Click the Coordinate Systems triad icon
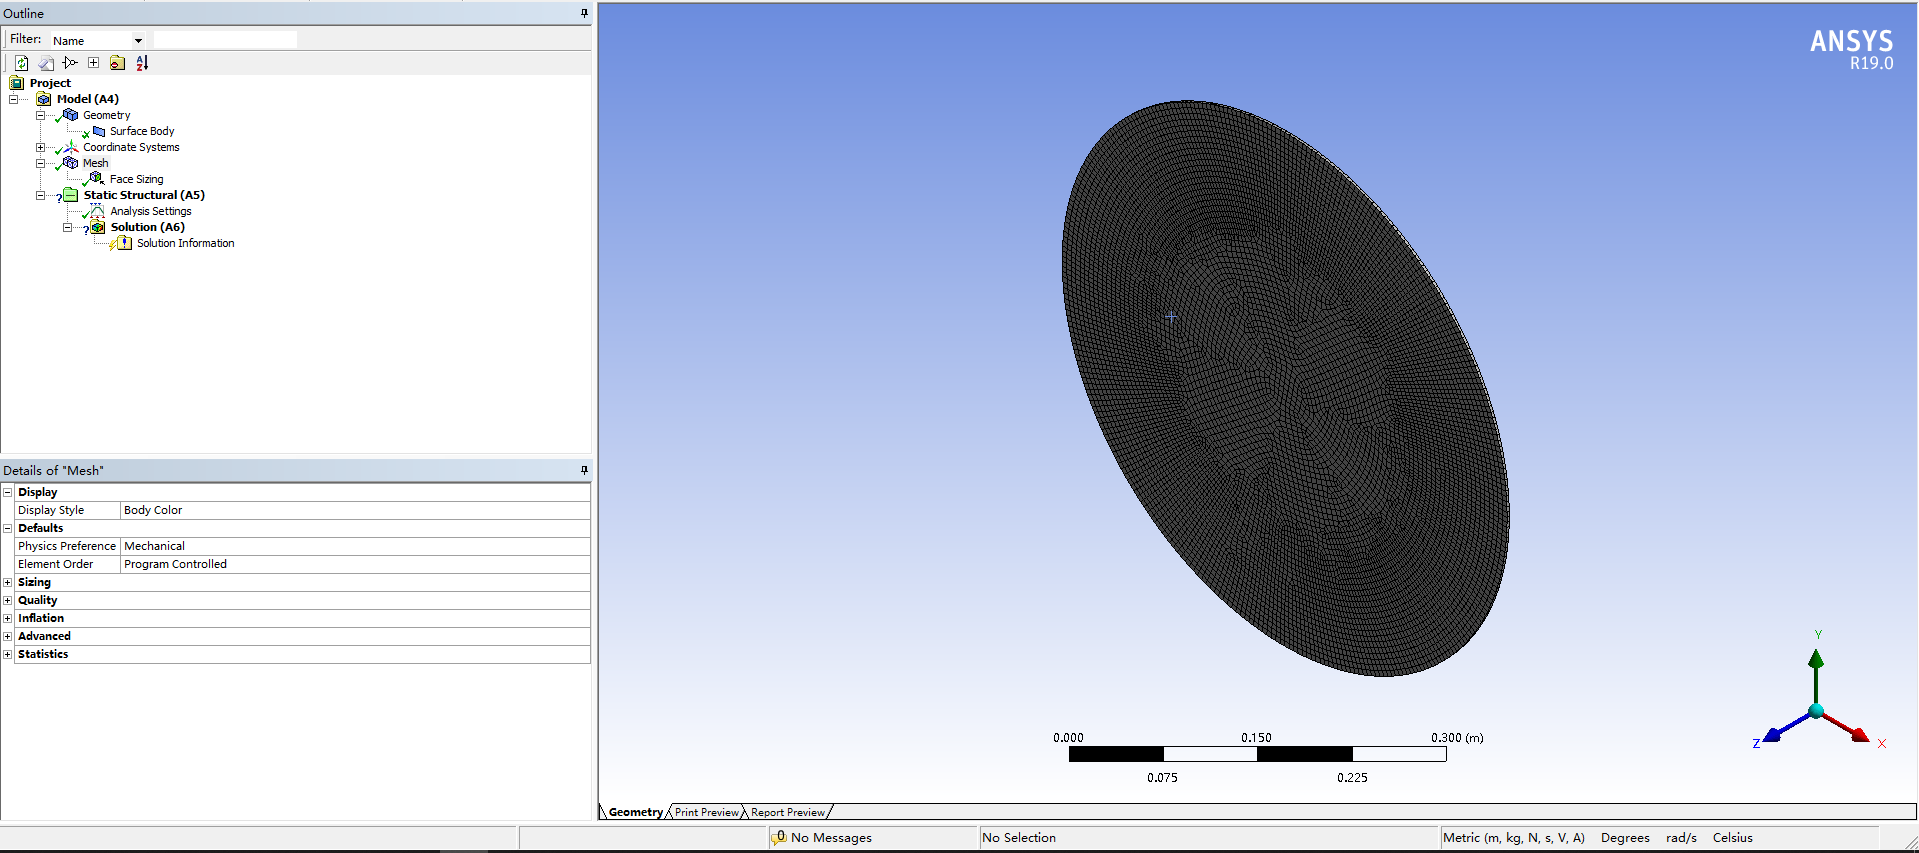 [x=70, y=147]
